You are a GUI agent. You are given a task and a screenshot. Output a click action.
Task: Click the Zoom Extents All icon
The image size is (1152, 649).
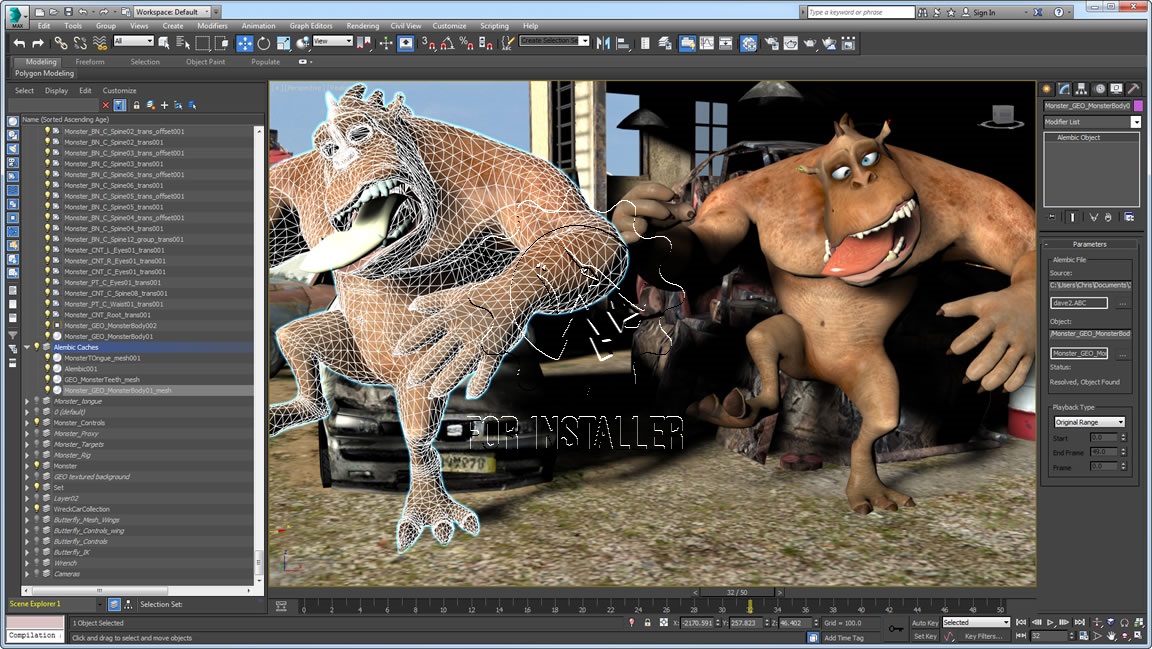[x=1138, y=622]
